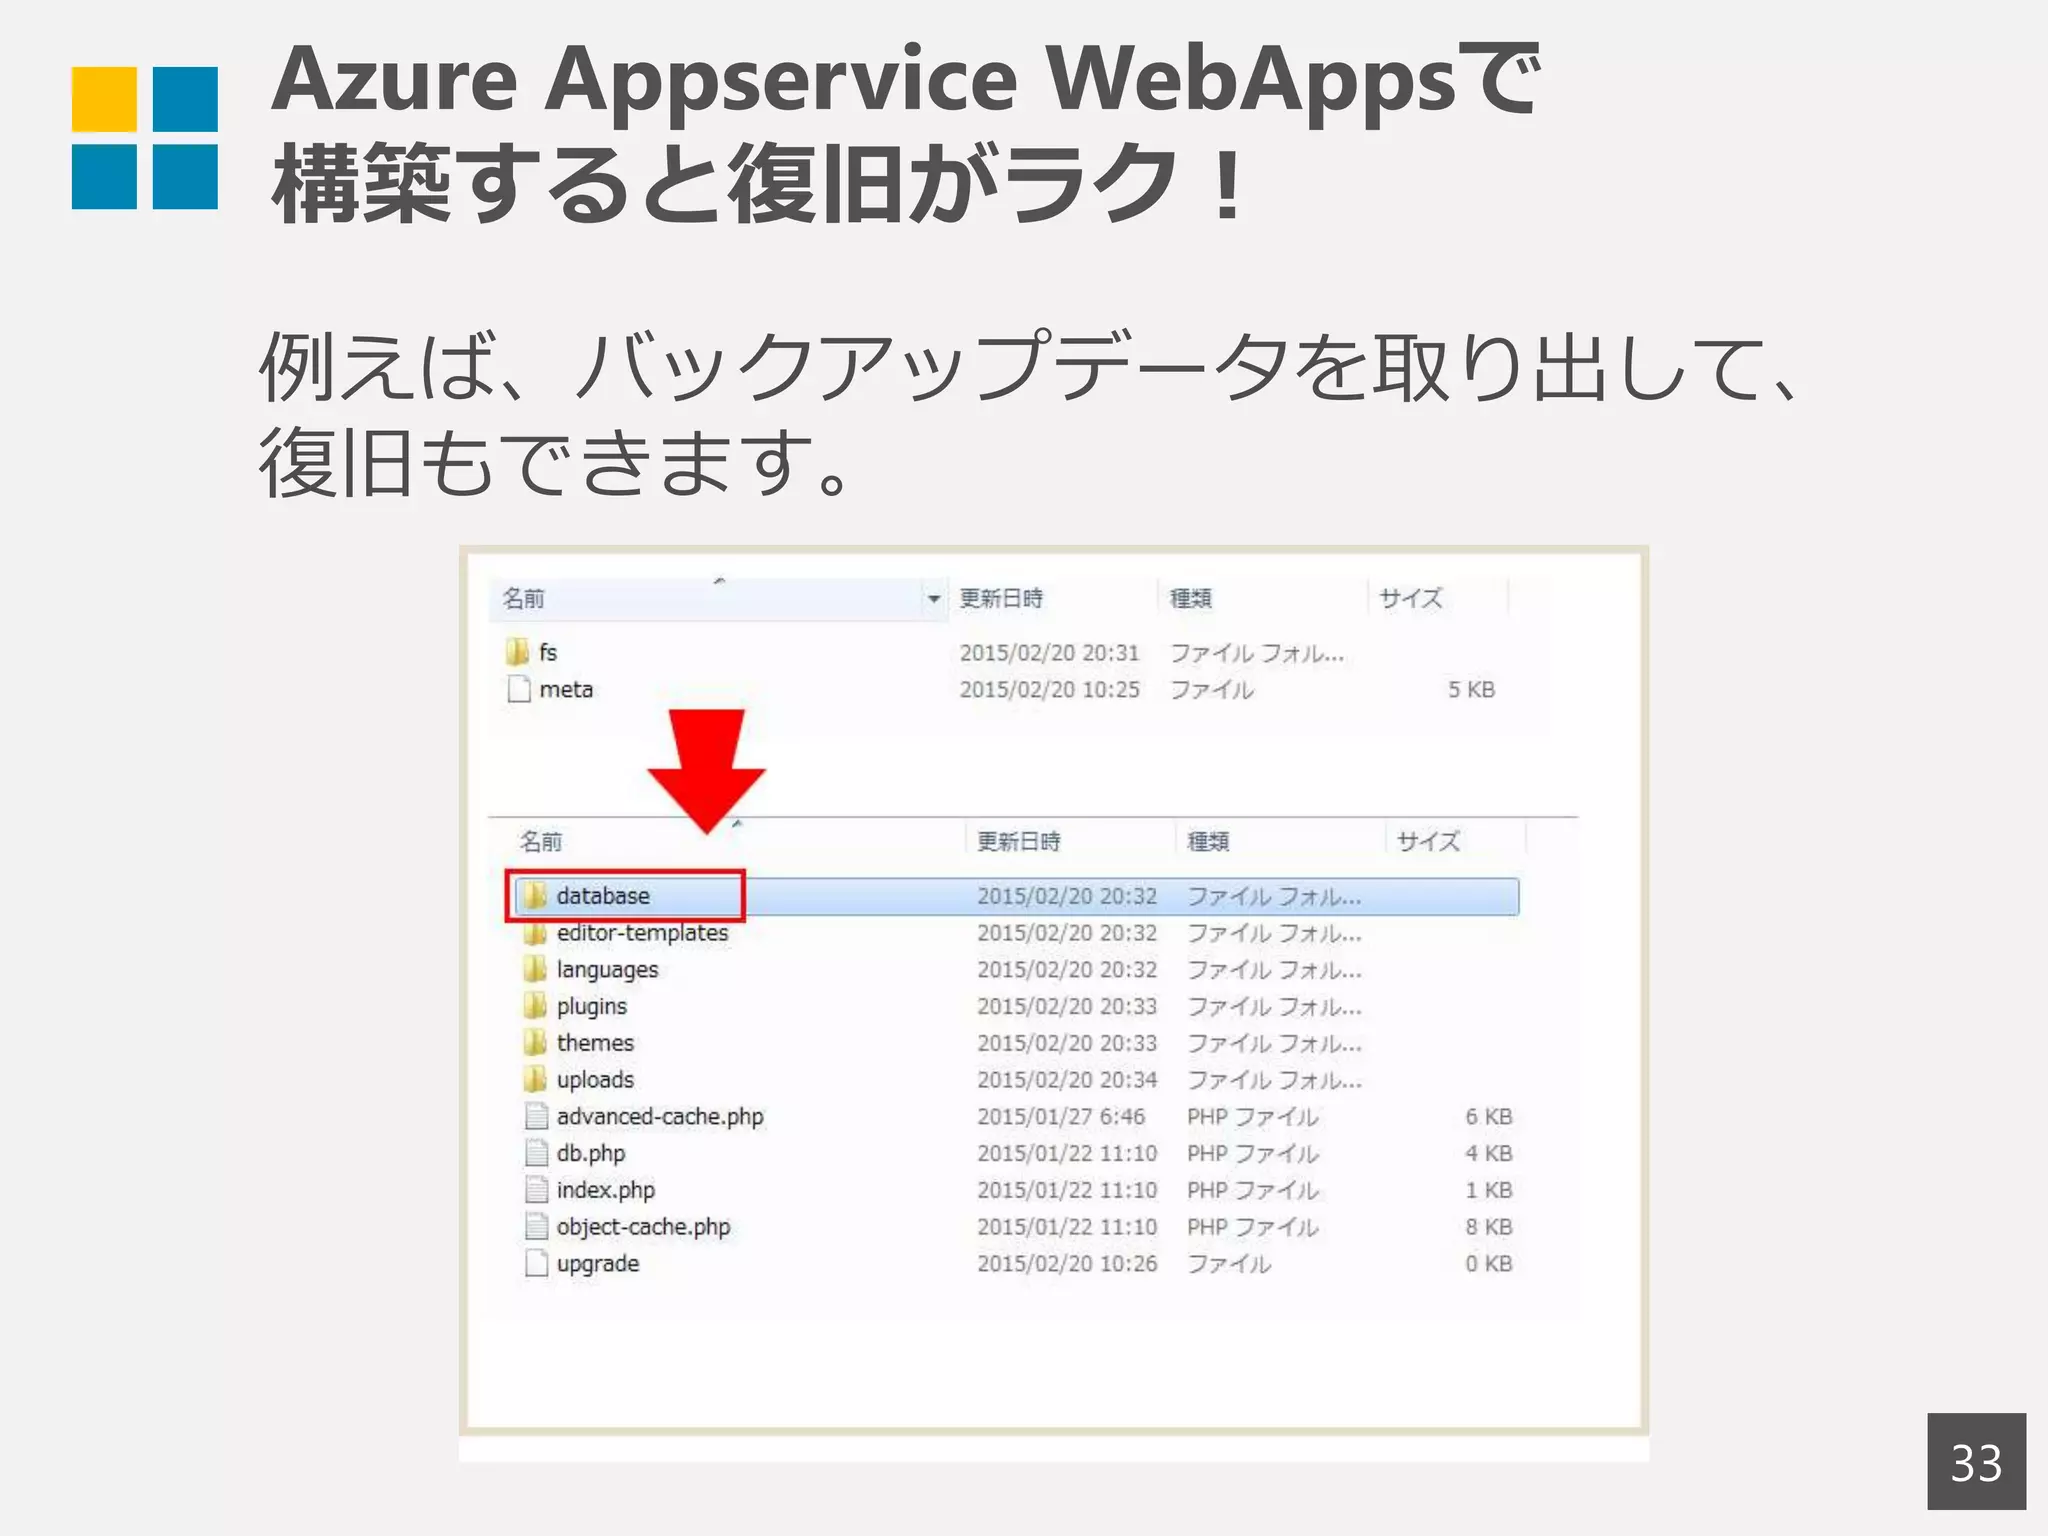The image size is (2048, 1536).
Task: Click the upgrade date 2015/02/20 10:26
Action: point(1067,1264)
